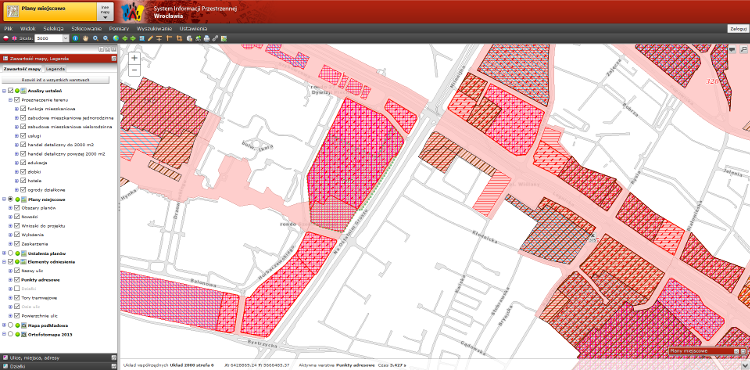Switch to the Legenda tab
This screenshot has width=750, height=370.
point(56,69)
